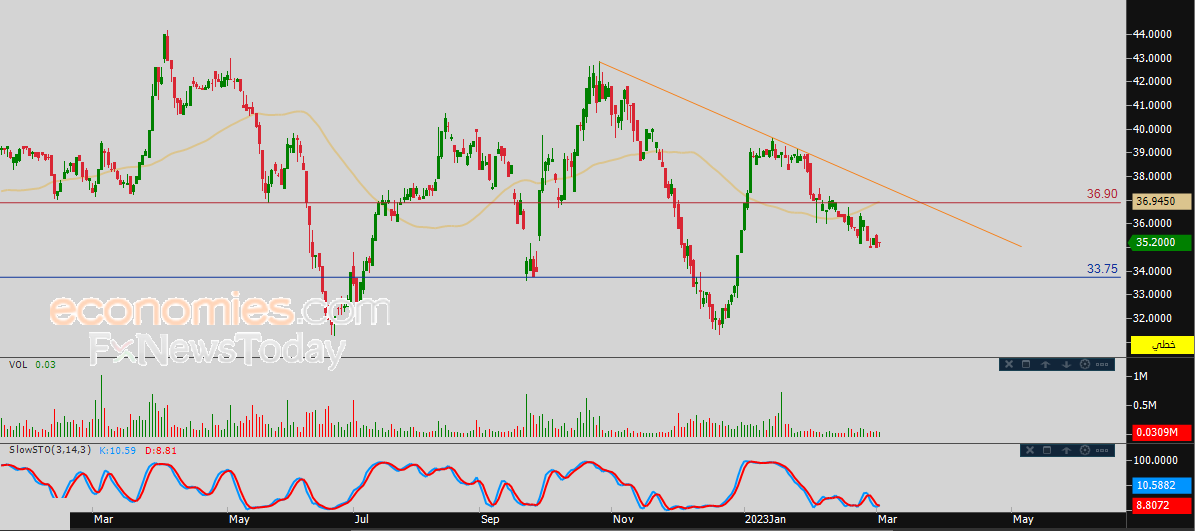1195x531 pixels.
Task: Click the yellow خطي scale button
Action: tap(1162, 345)
